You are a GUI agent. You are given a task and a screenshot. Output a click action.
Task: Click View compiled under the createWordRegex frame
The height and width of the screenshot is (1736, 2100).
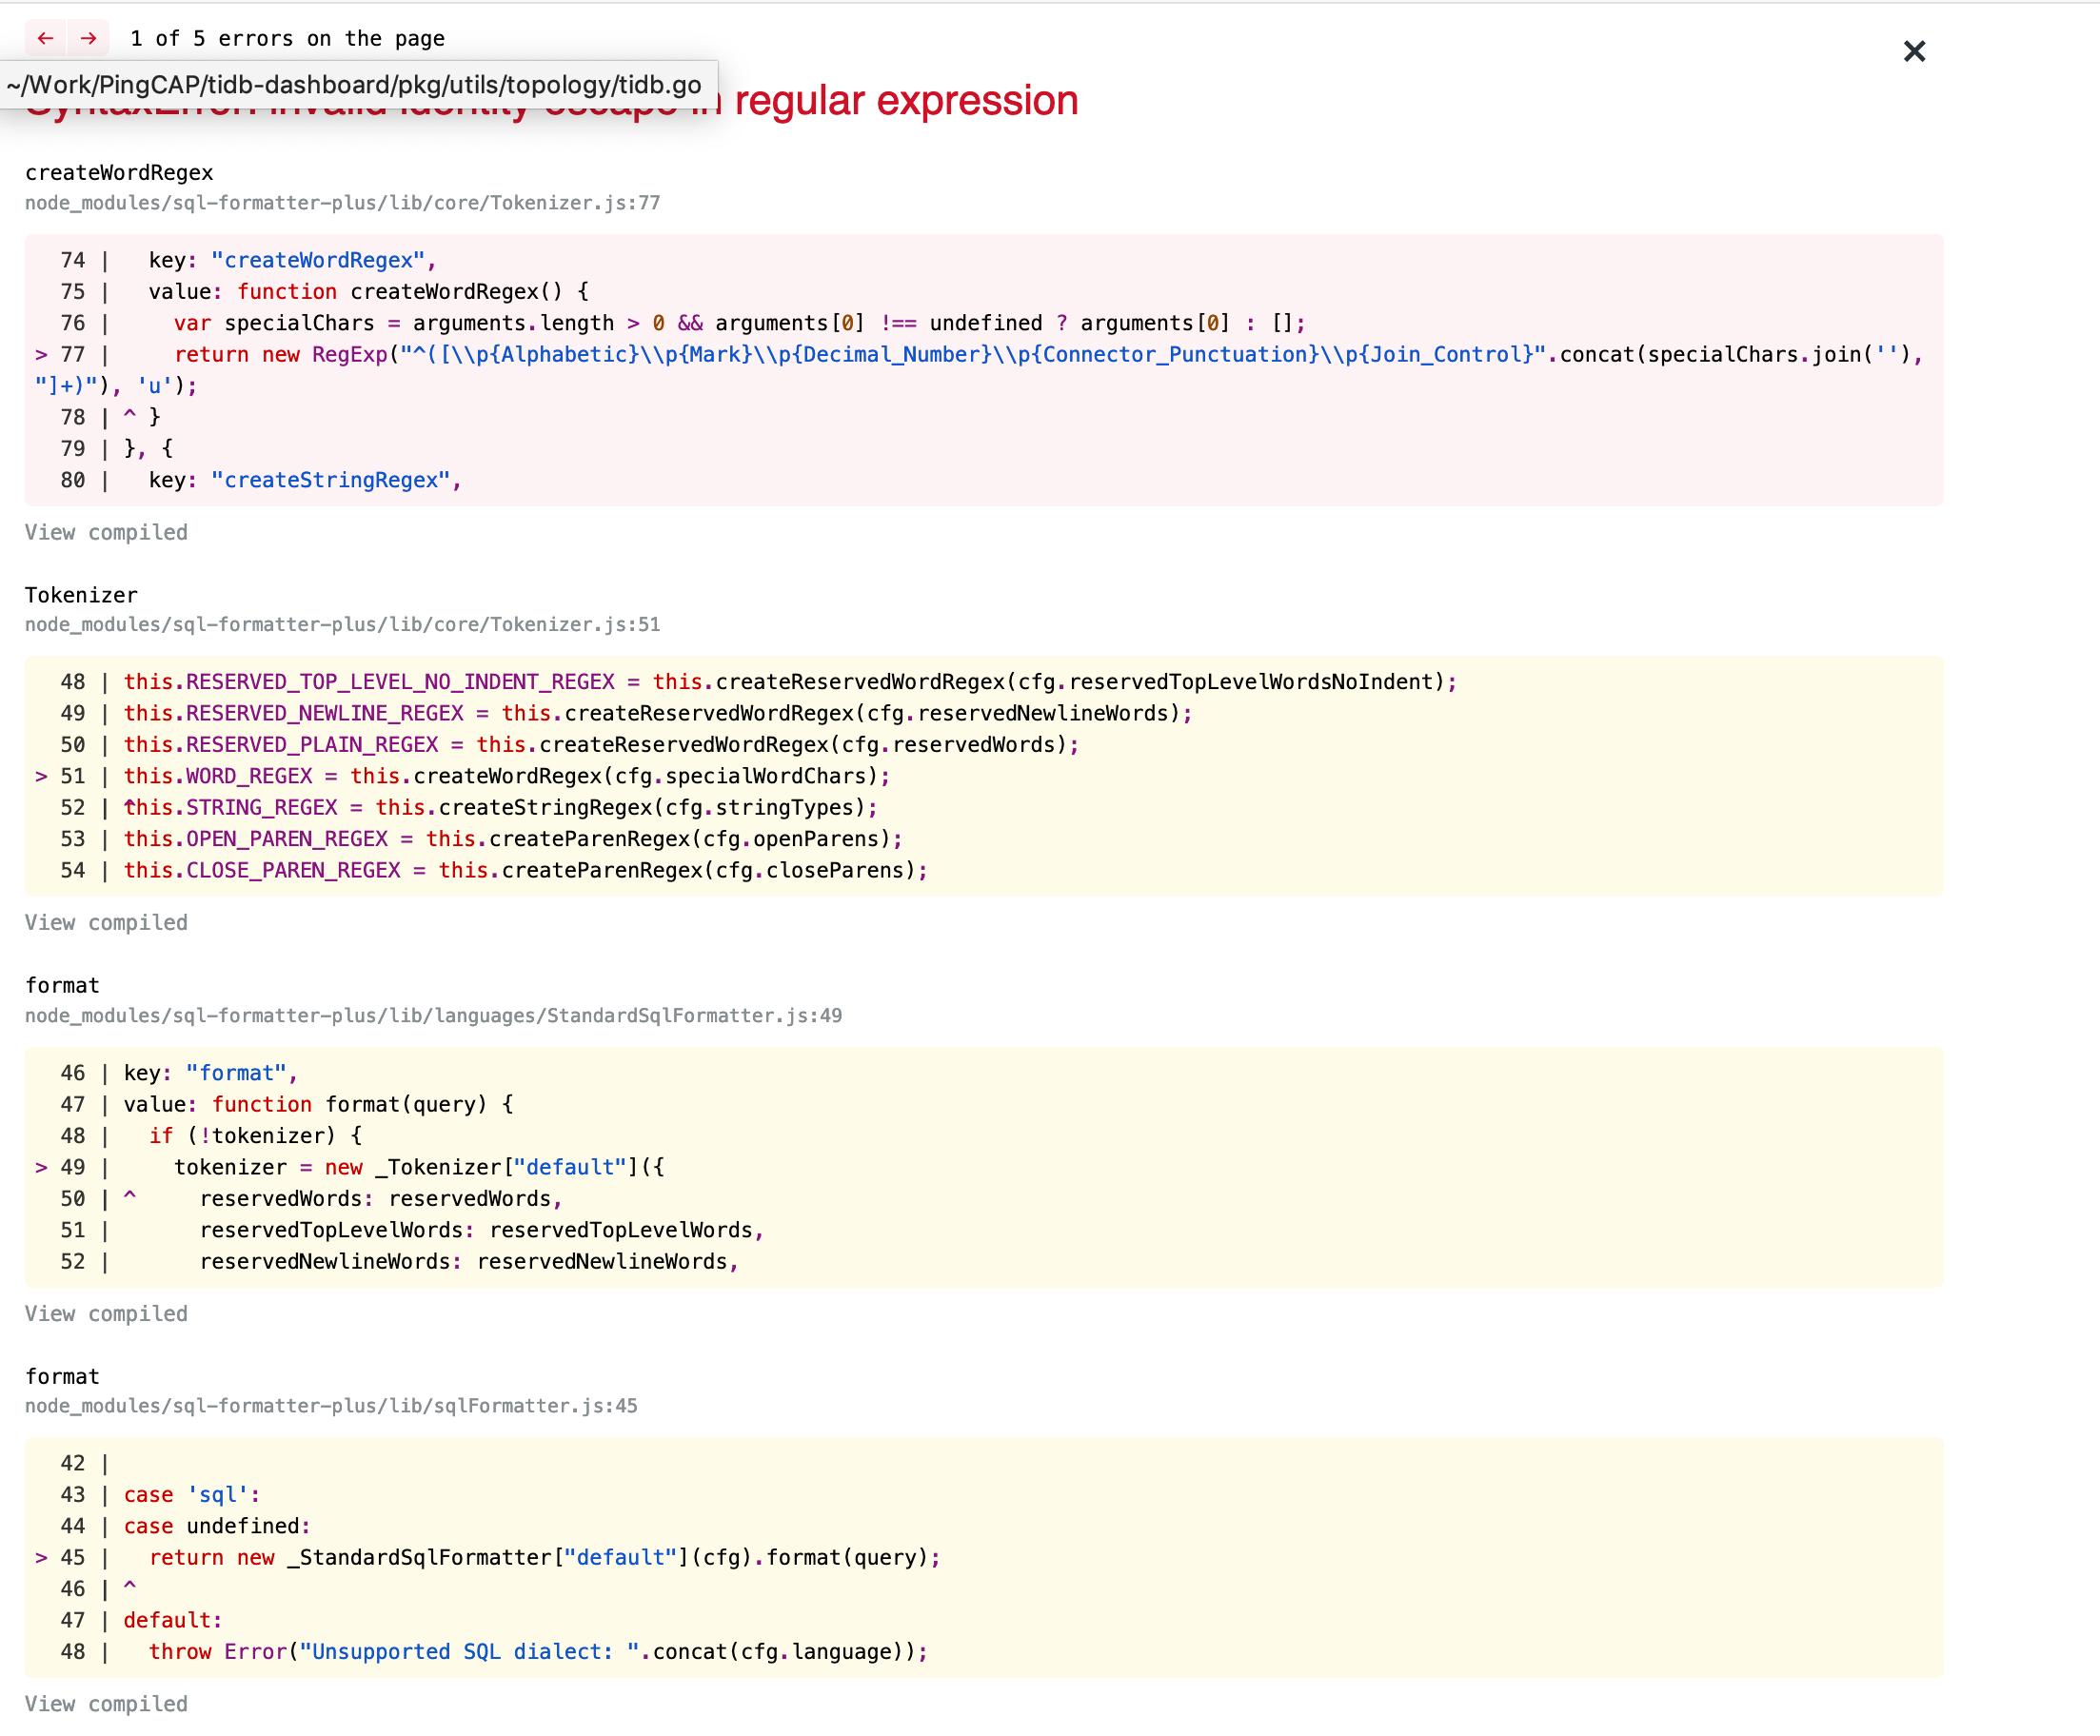(x=106, y=532)
